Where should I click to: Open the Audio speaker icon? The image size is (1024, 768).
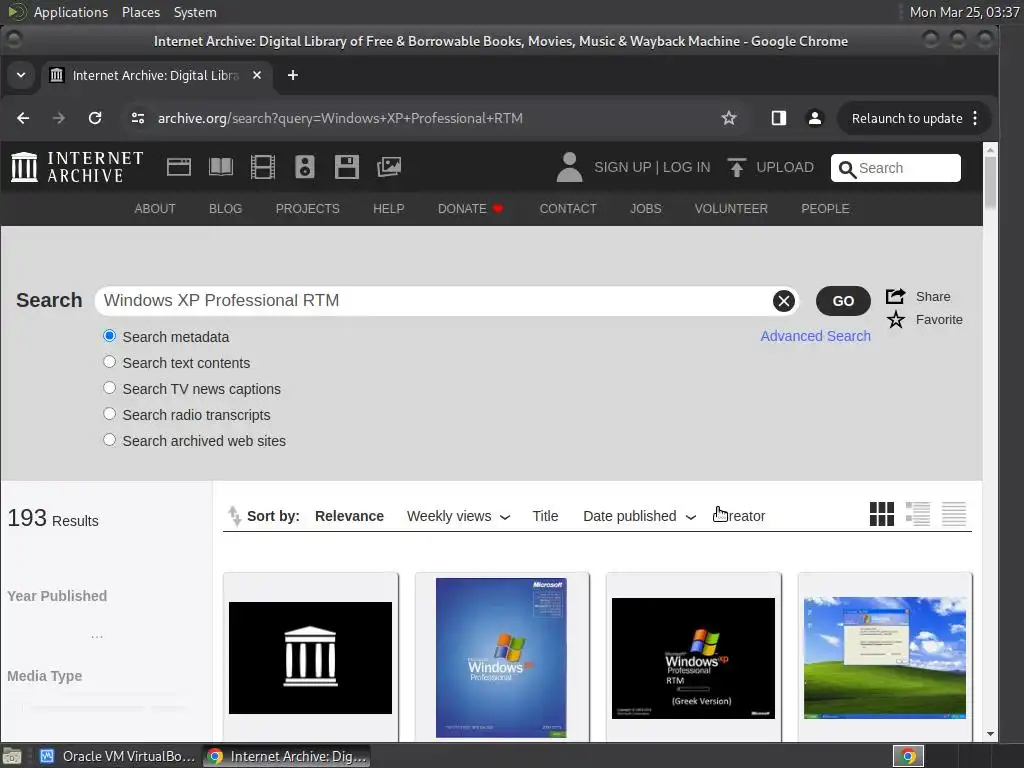pos(304,167)
